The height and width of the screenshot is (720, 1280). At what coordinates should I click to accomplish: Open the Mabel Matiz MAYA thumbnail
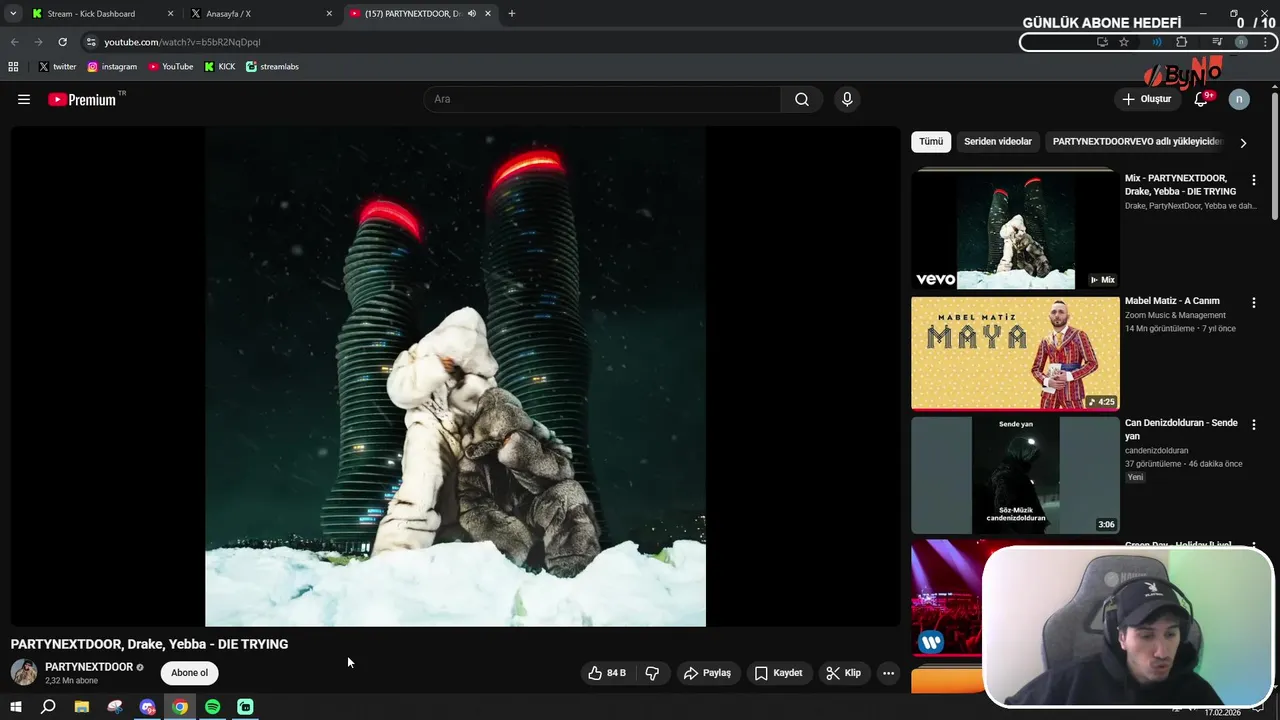point(1015,353)
